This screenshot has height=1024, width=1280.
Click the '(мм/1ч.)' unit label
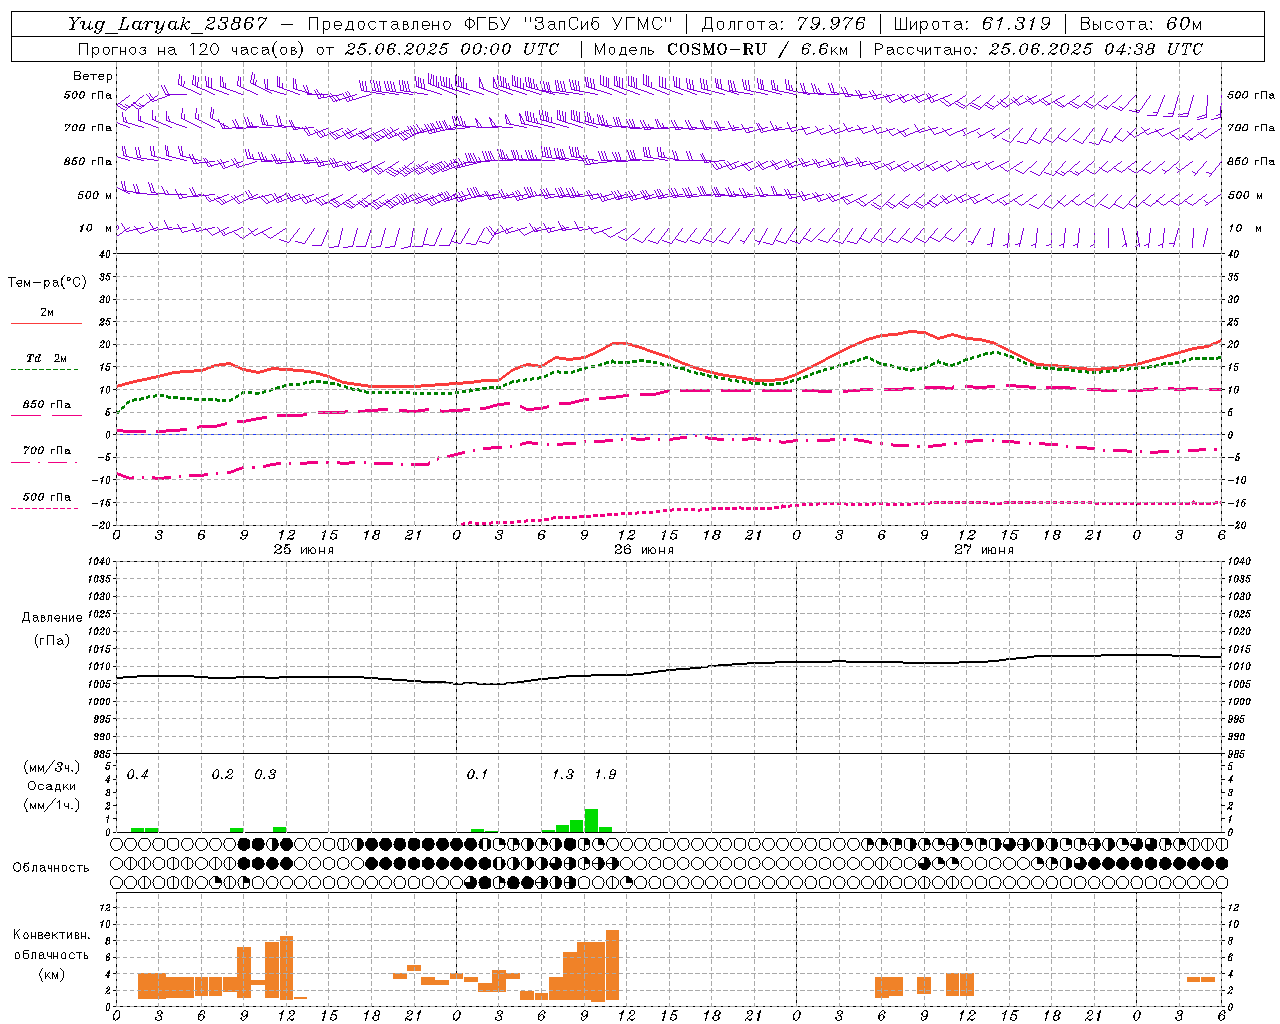tap(52, 805)
